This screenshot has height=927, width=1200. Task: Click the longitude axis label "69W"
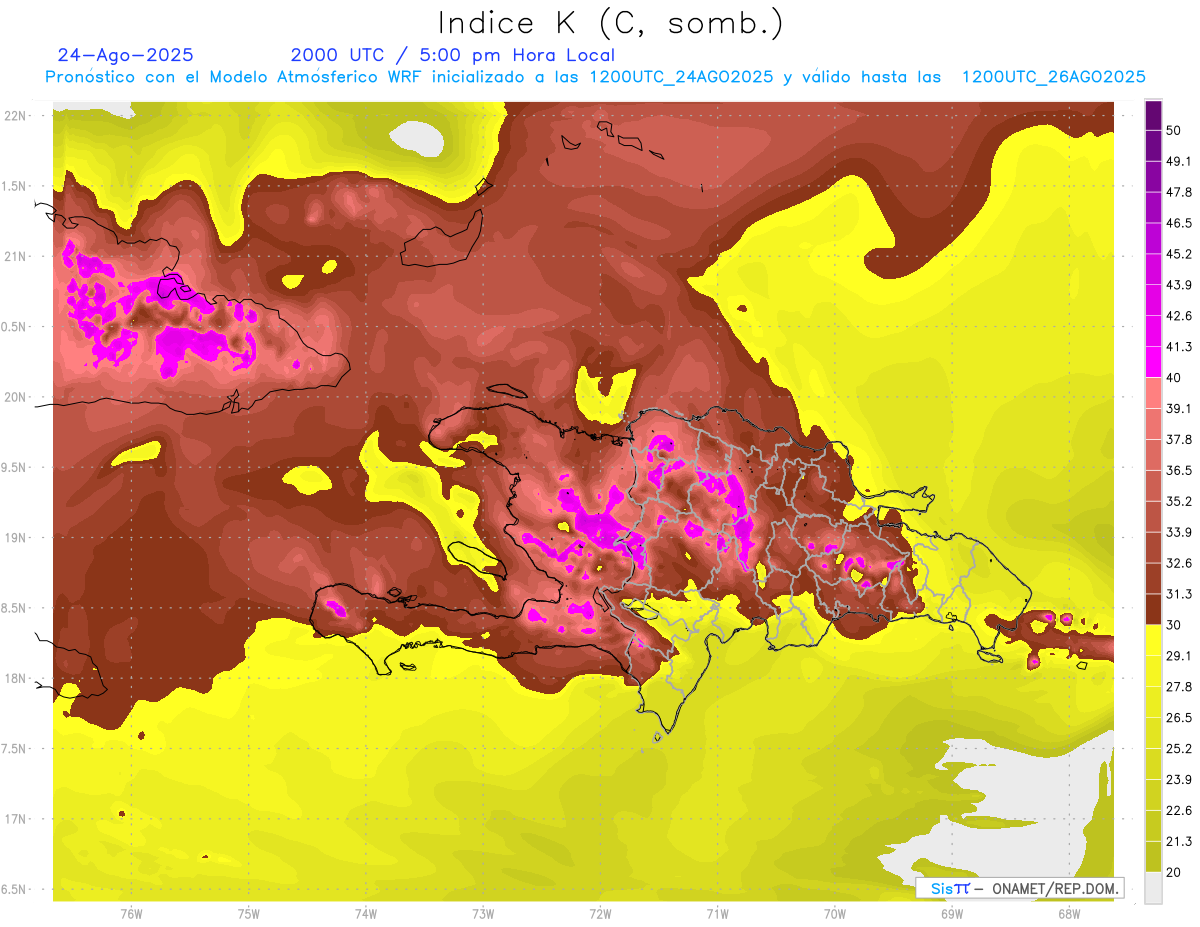click(952, 913)
